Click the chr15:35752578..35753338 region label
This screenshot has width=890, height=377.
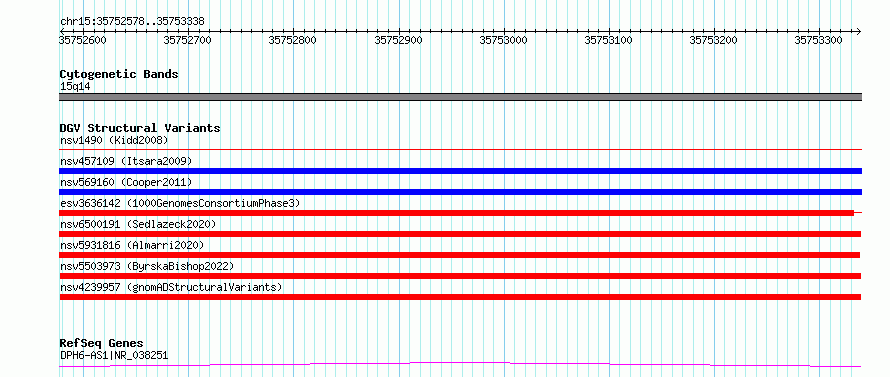[x=132, y=22]
